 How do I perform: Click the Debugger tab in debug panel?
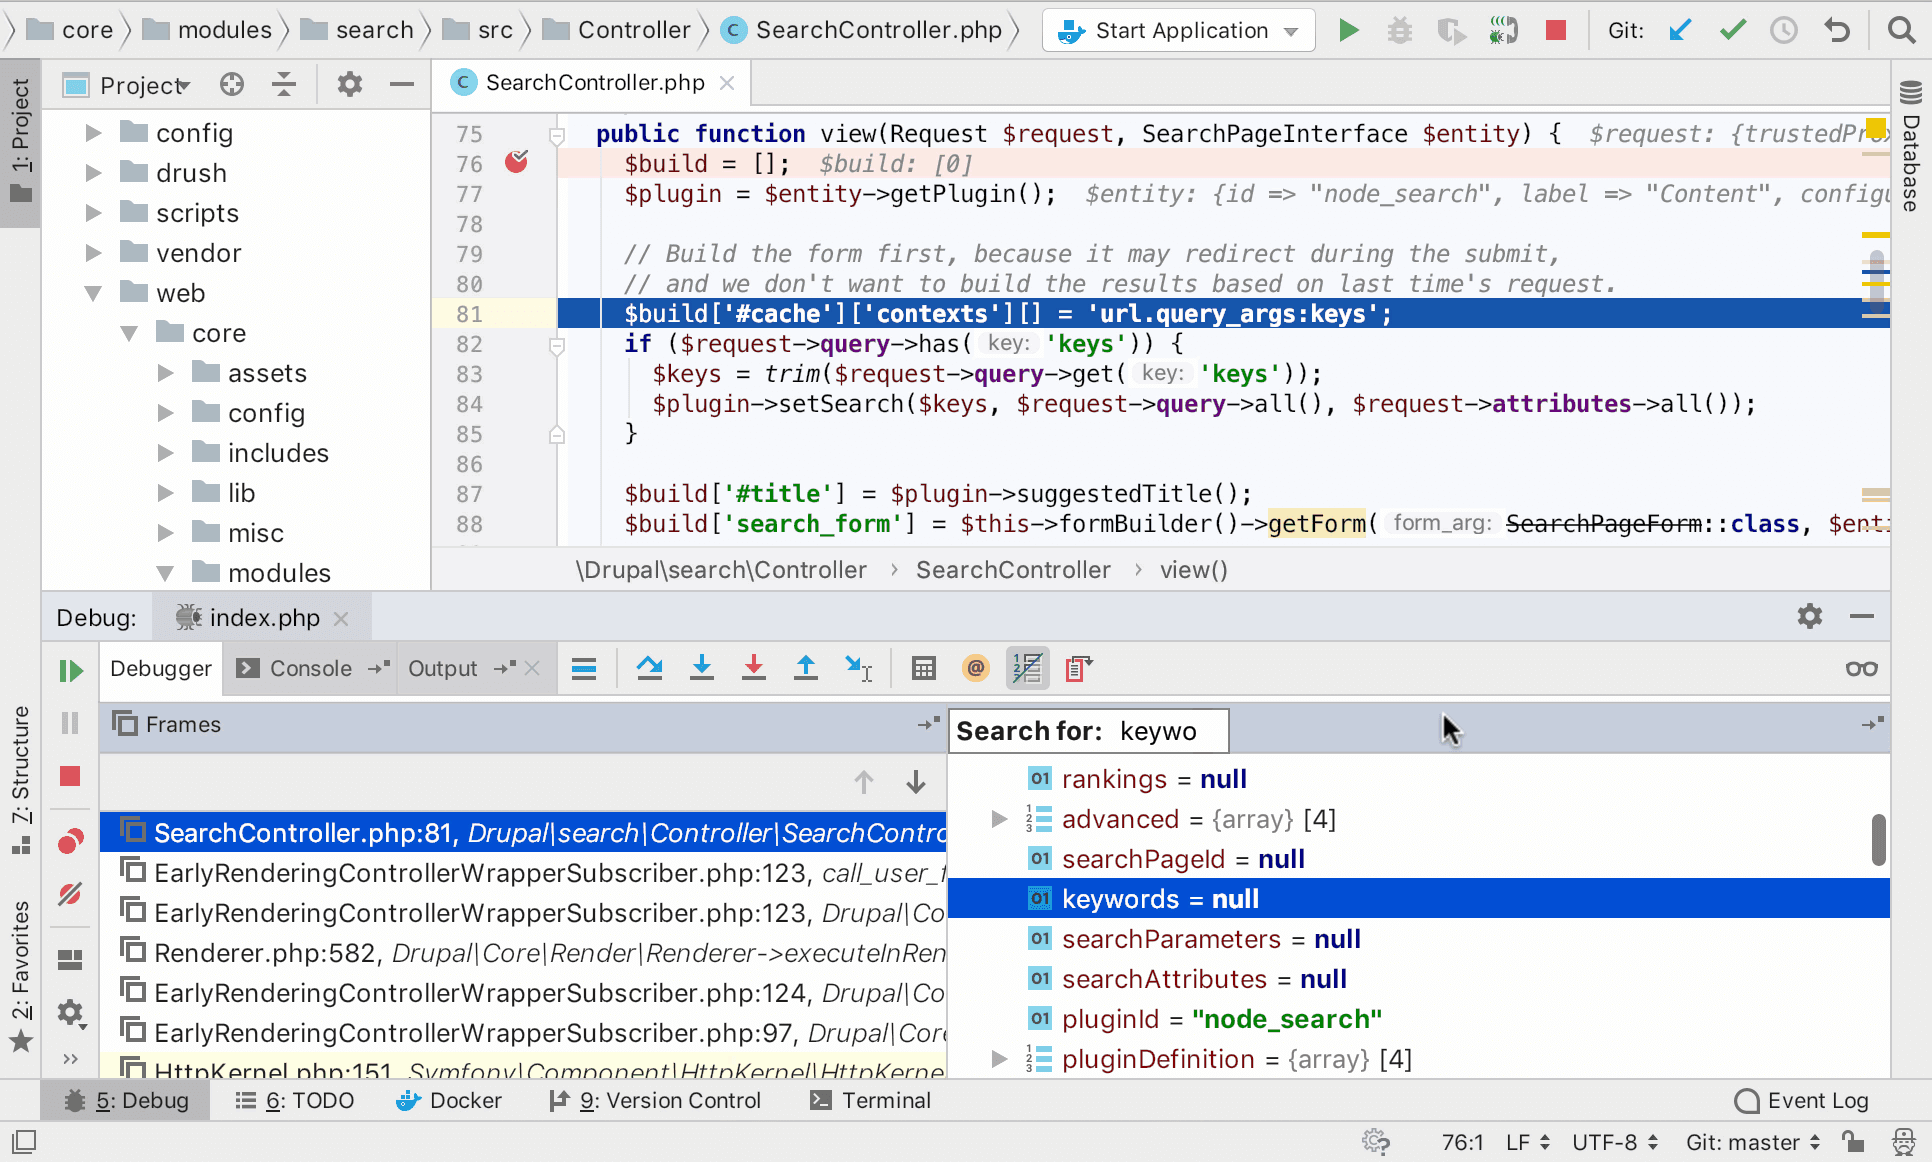point(161,669)
